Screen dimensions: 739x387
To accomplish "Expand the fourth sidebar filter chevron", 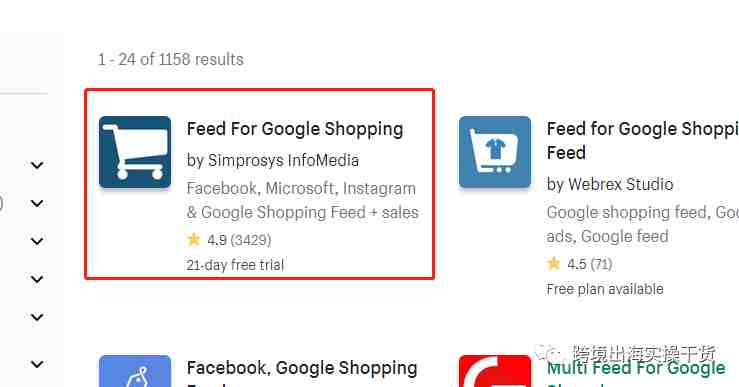I will tap(37, 279).
